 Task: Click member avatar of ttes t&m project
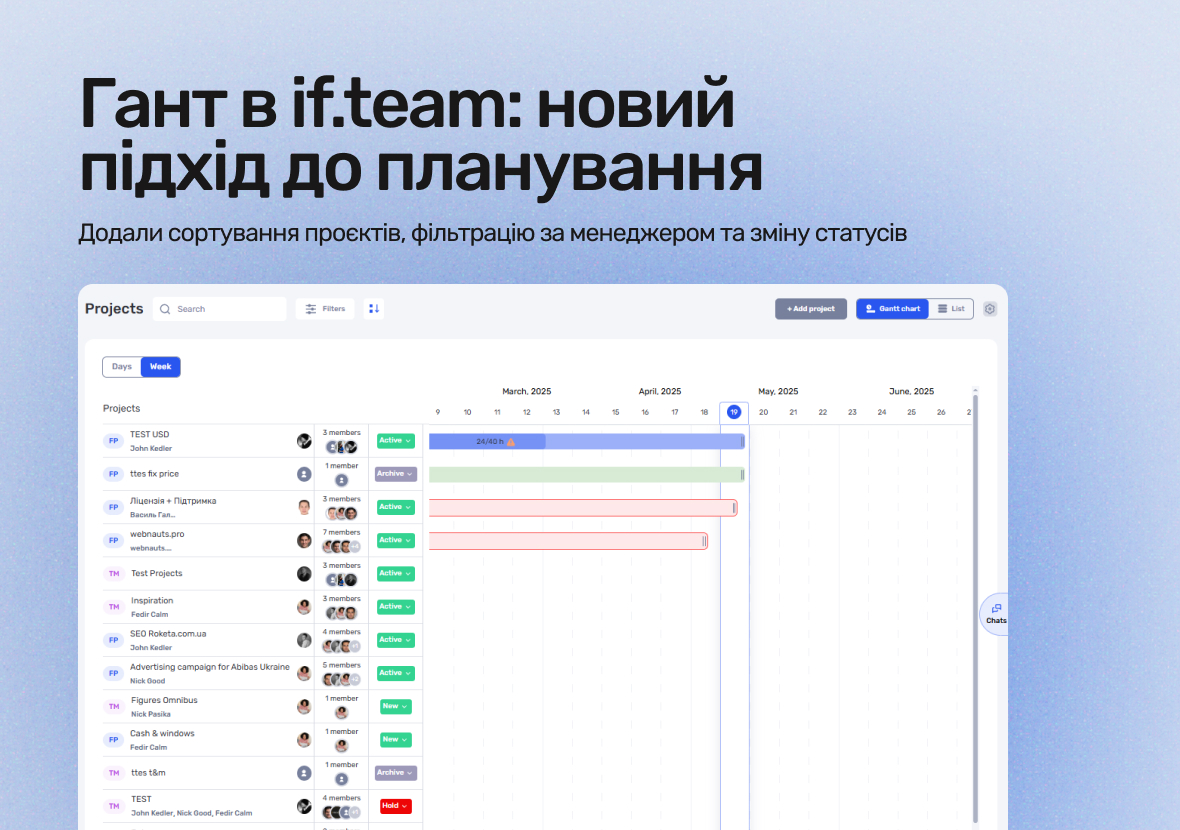tap(342, 780)
